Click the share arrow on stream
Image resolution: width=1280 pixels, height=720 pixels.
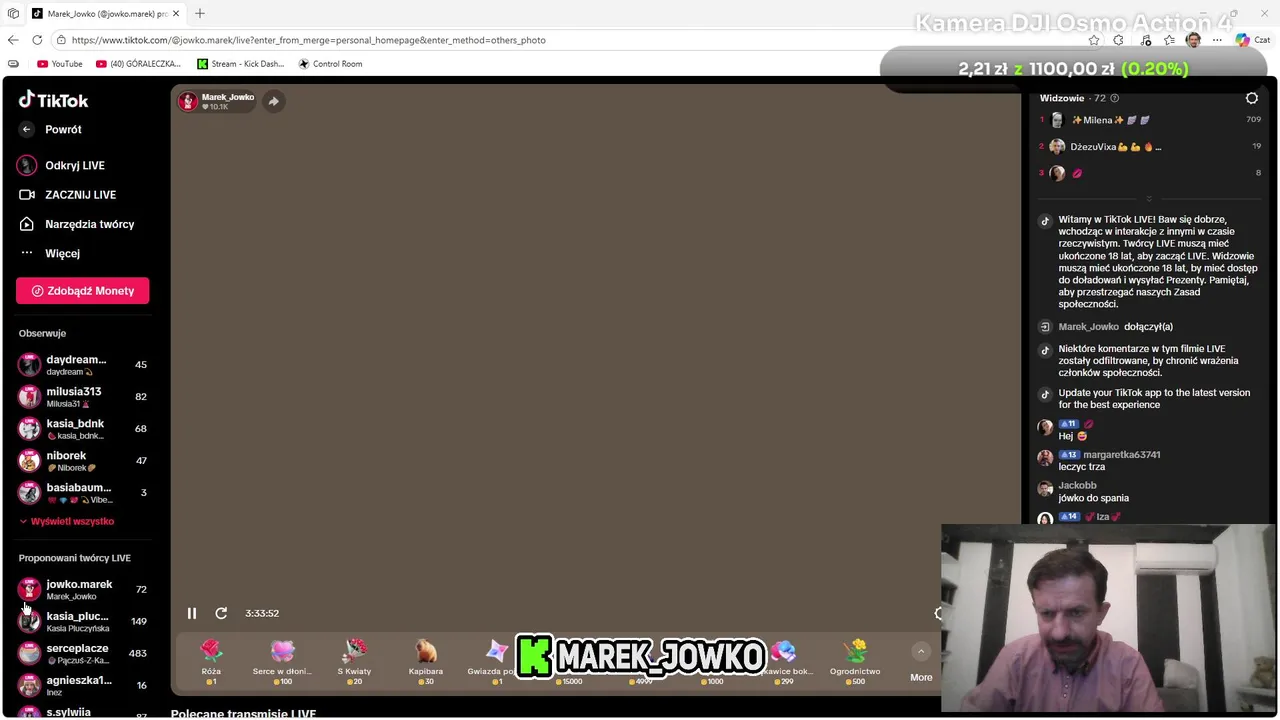click(x=273, y=101)
